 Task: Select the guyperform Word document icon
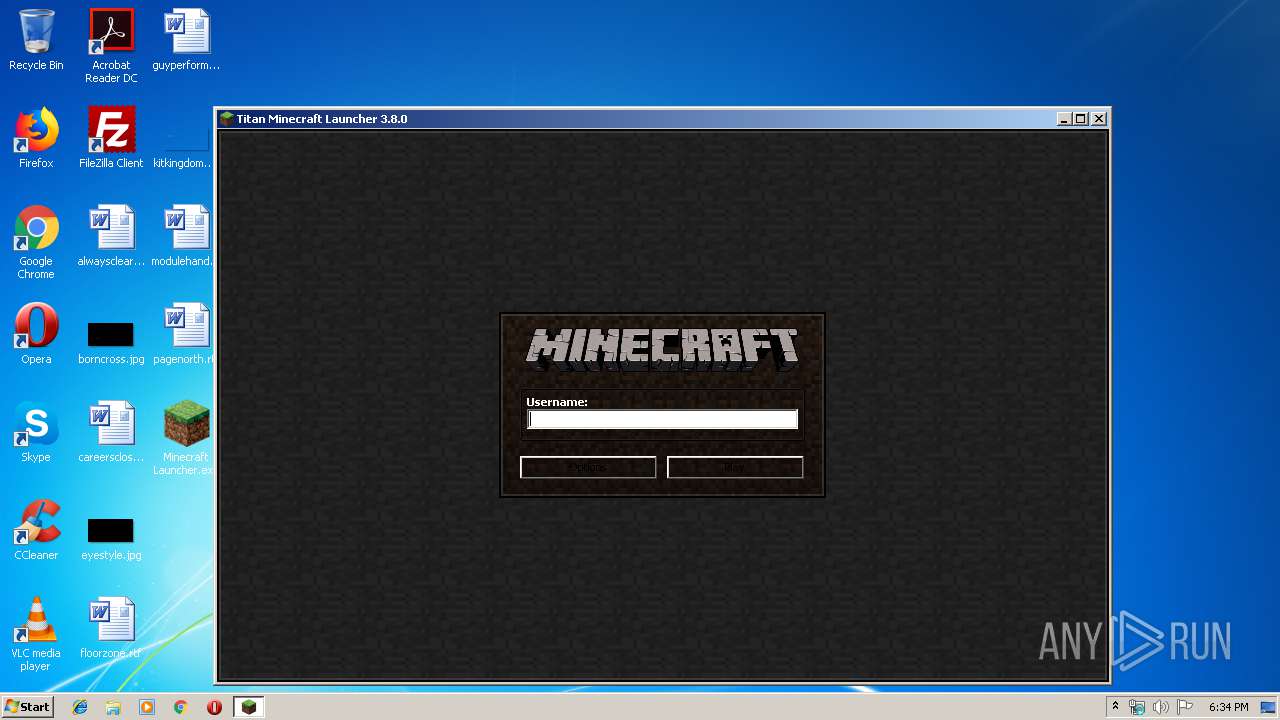186,40
